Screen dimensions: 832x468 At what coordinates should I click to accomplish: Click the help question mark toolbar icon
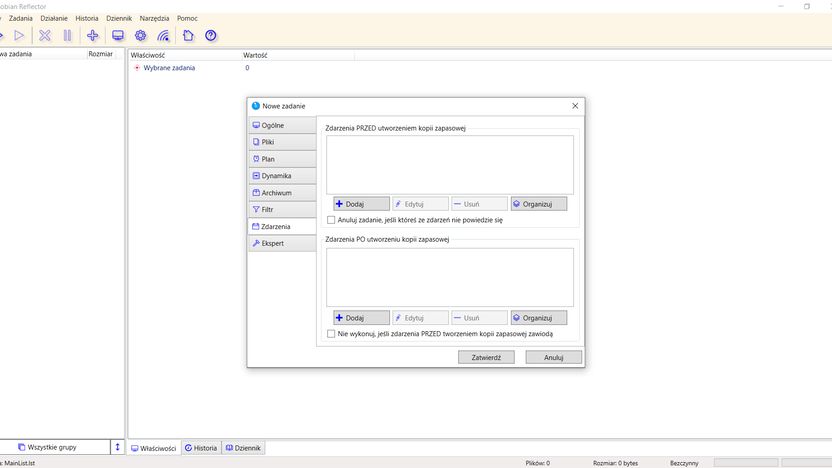point(211,36)
